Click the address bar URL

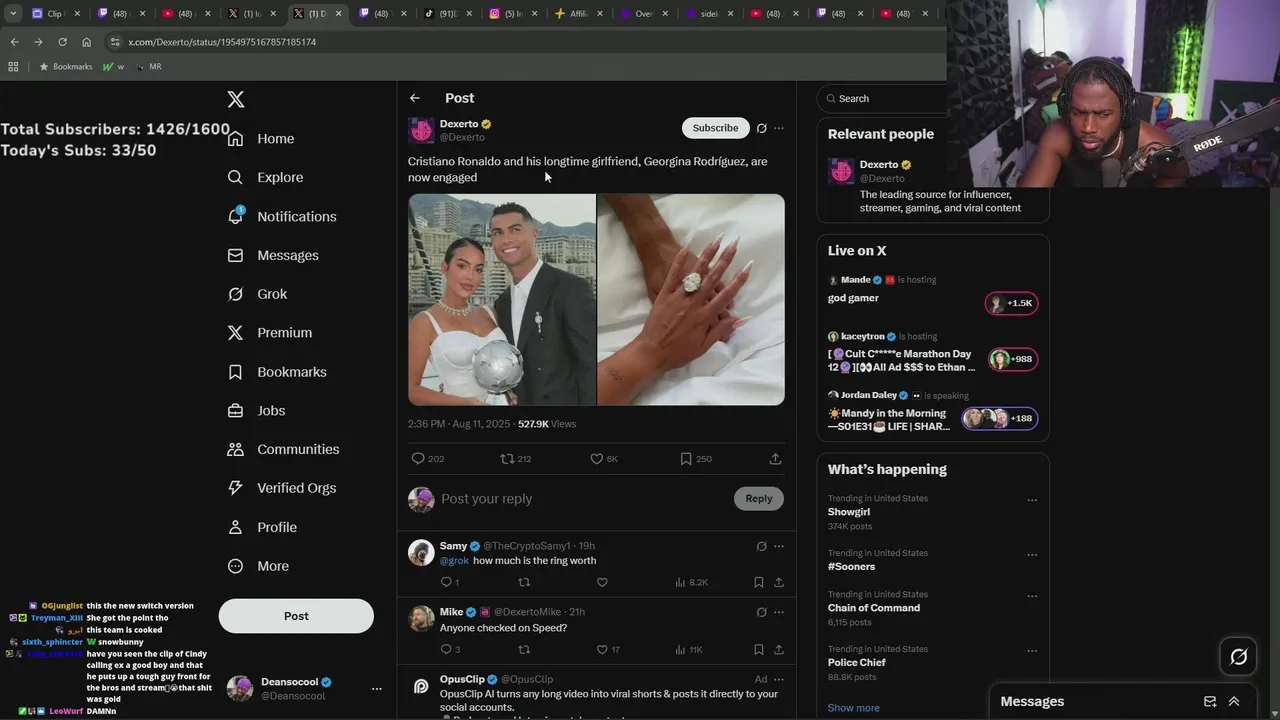[222, 42]
